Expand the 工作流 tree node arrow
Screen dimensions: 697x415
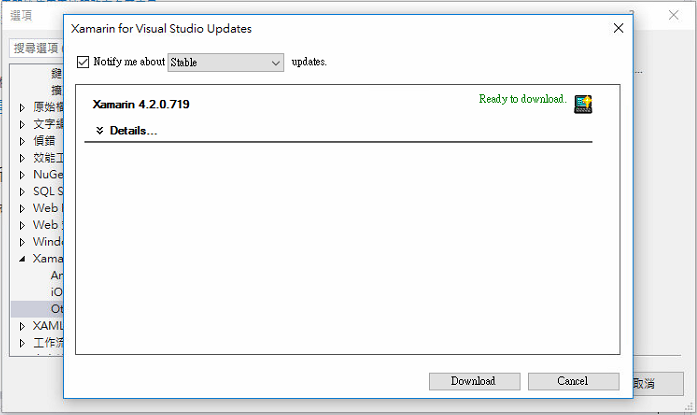[x=22, y=343]
